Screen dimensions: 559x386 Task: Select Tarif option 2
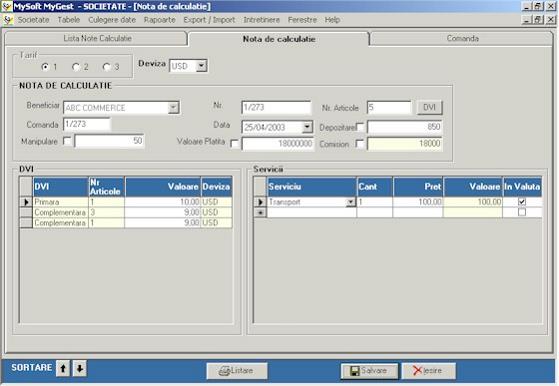coord(76,67)
